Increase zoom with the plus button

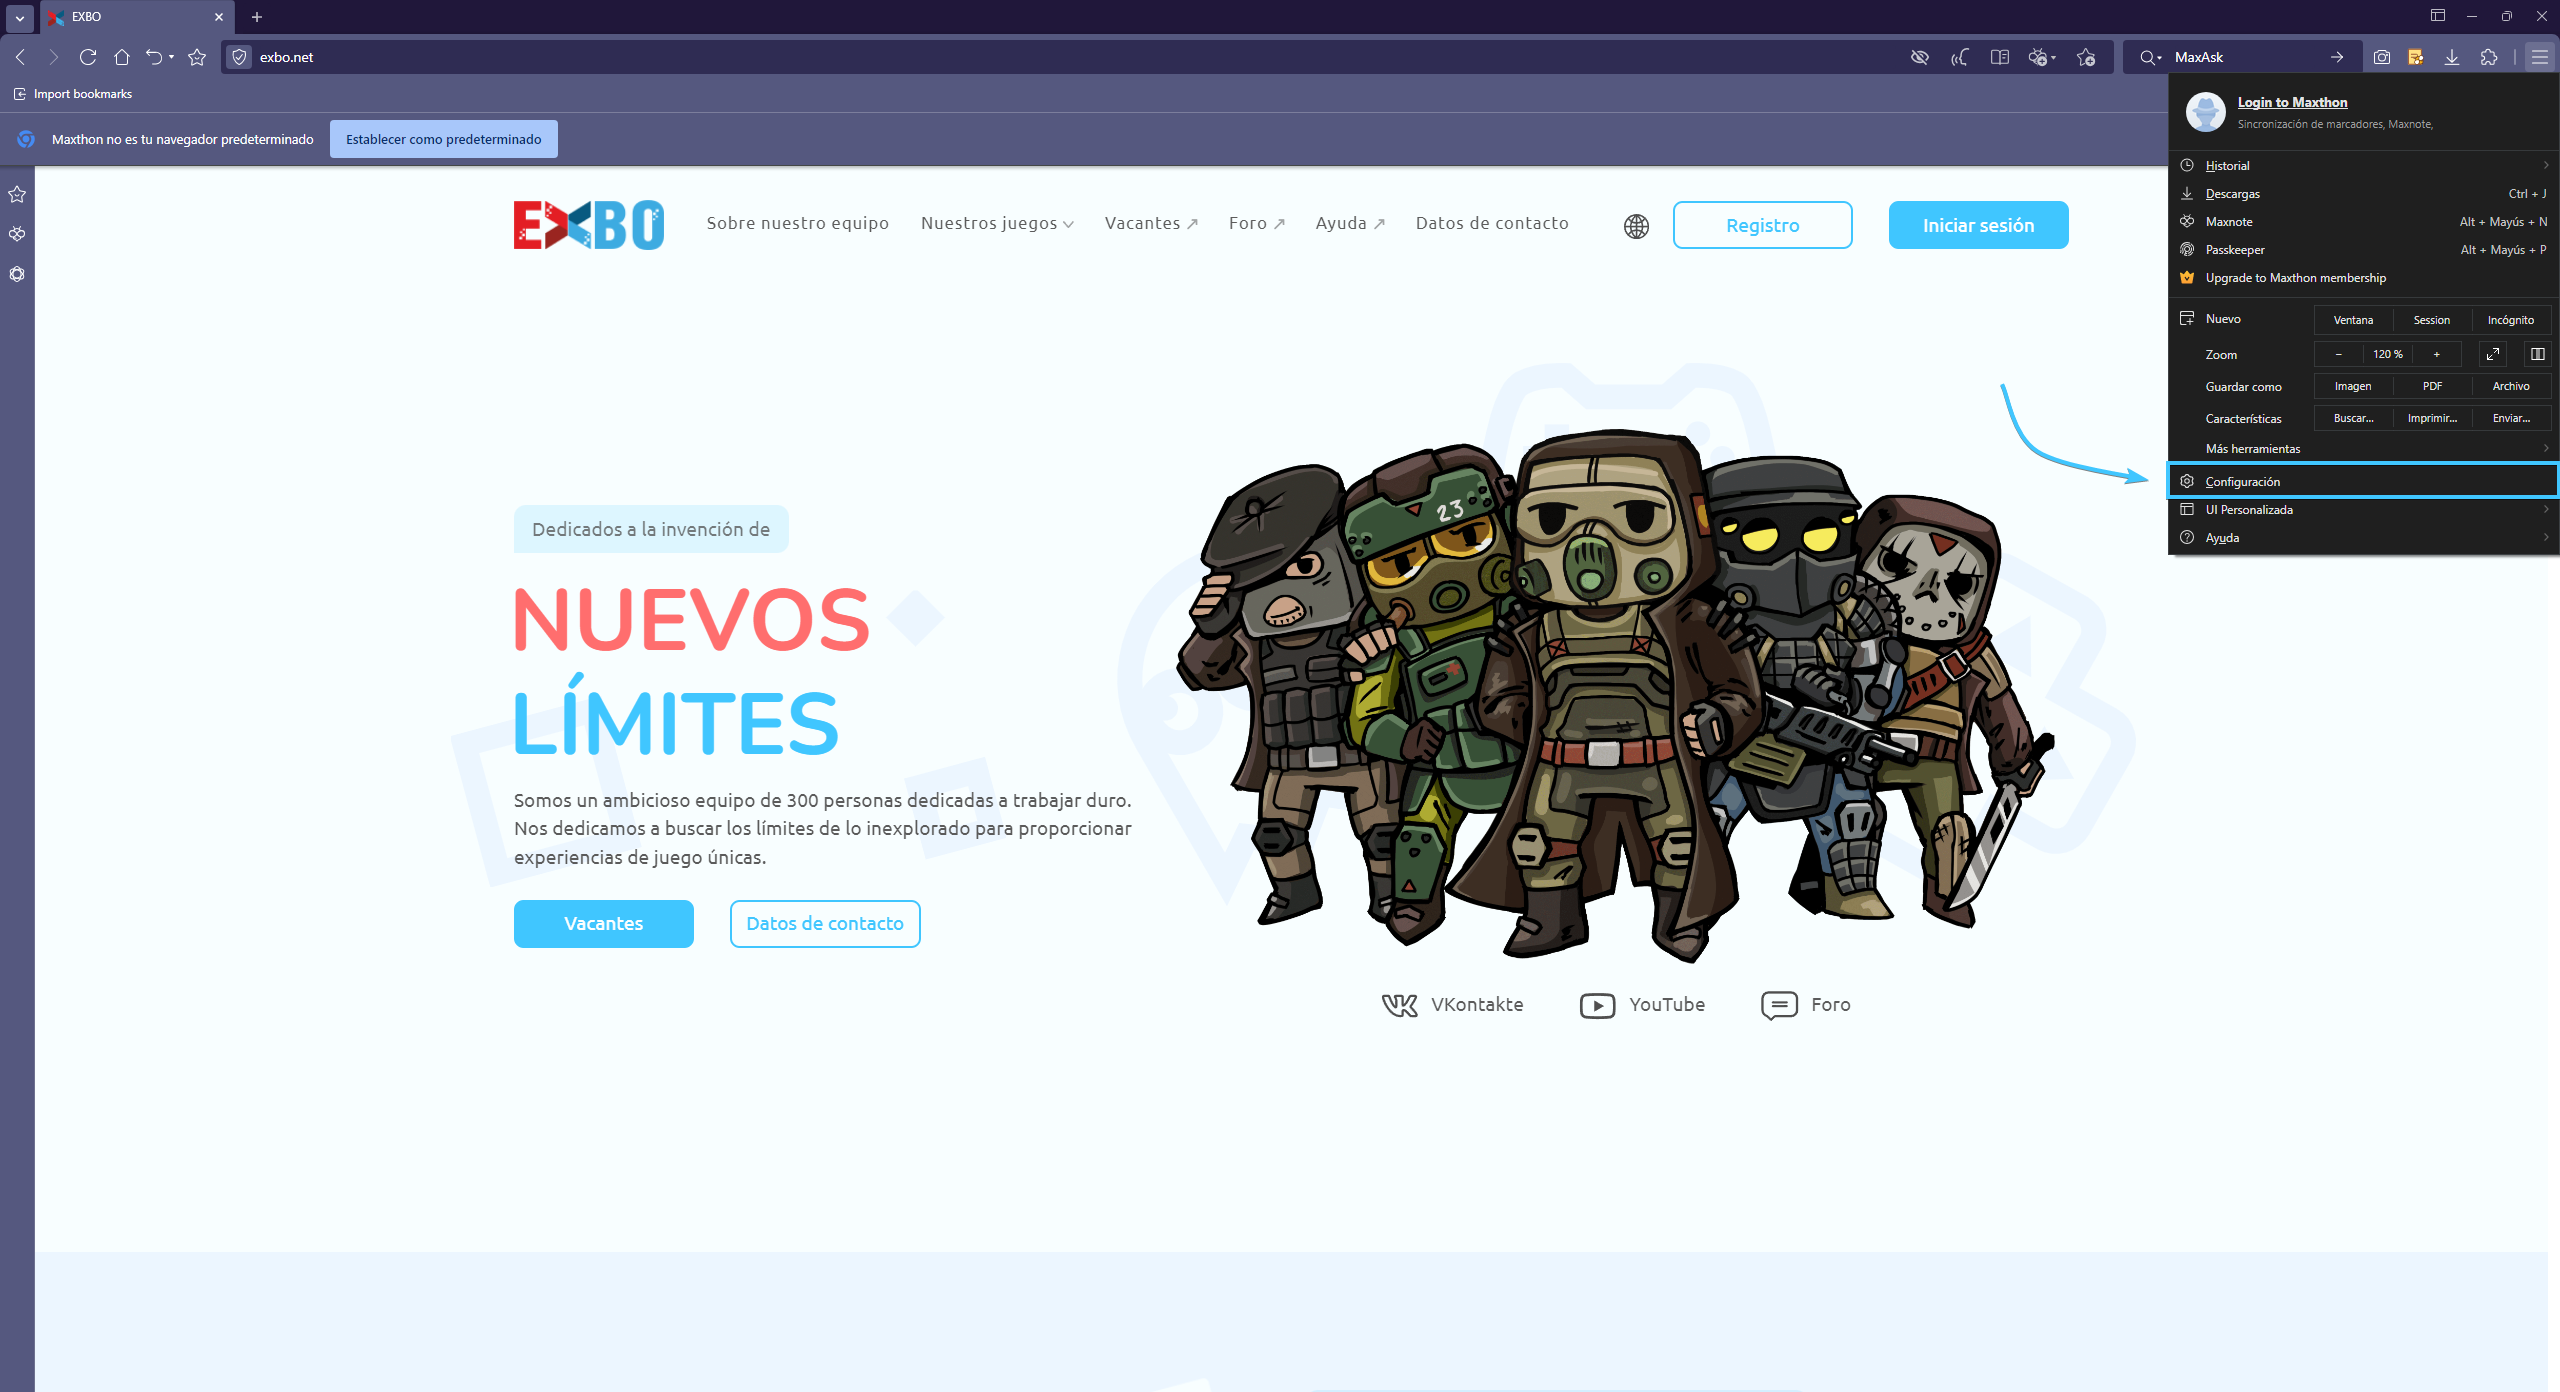tap(2436, 354)
